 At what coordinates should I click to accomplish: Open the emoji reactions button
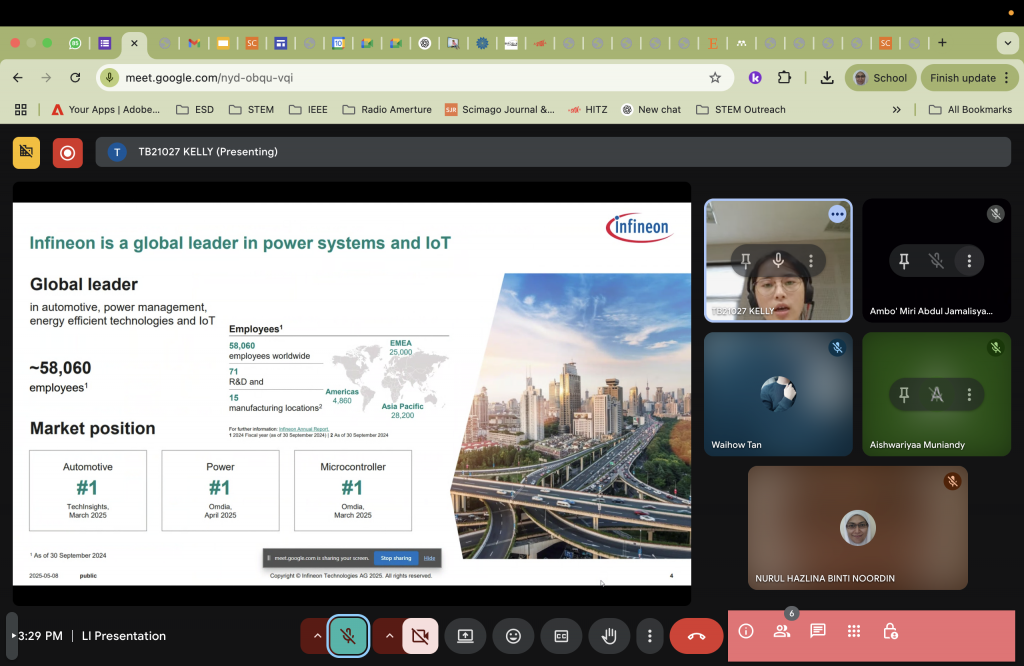[513, 635]
